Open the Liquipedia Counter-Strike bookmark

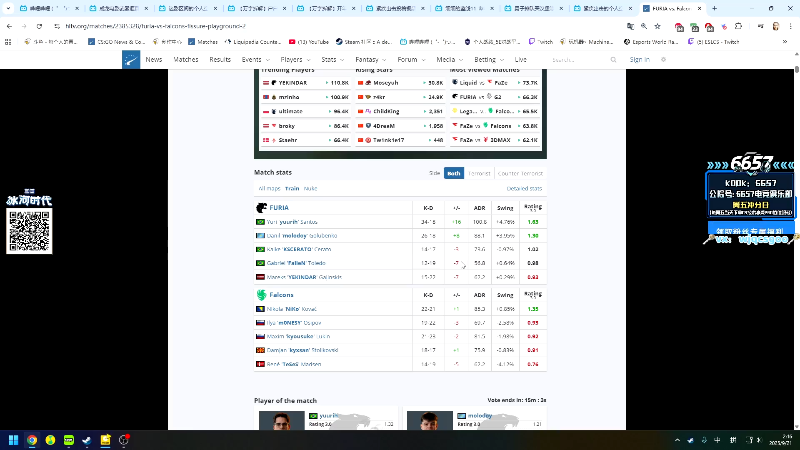pyautogui.click(x=253, y=42)
